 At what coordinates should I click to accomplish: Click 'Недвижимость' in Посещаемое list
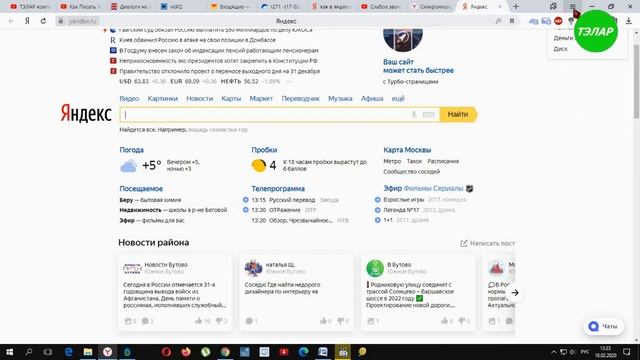pyautogui.click(x=140, y=210)
